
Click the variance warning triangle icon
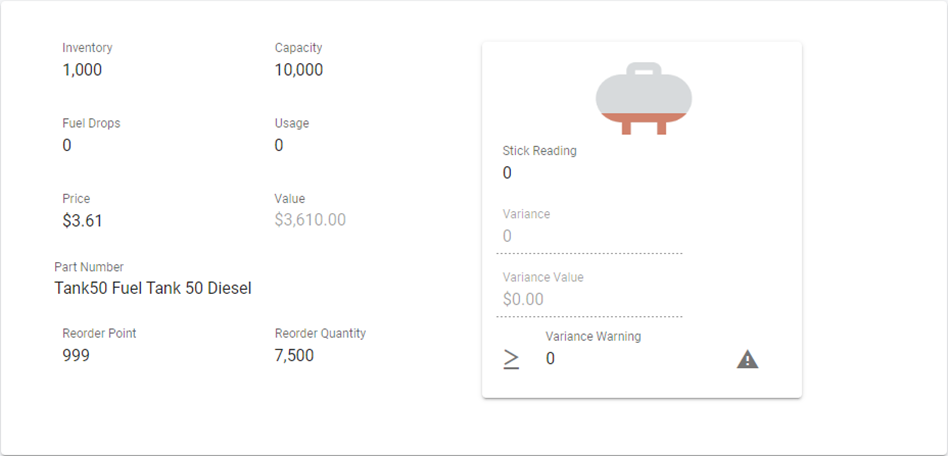(747, 359)
